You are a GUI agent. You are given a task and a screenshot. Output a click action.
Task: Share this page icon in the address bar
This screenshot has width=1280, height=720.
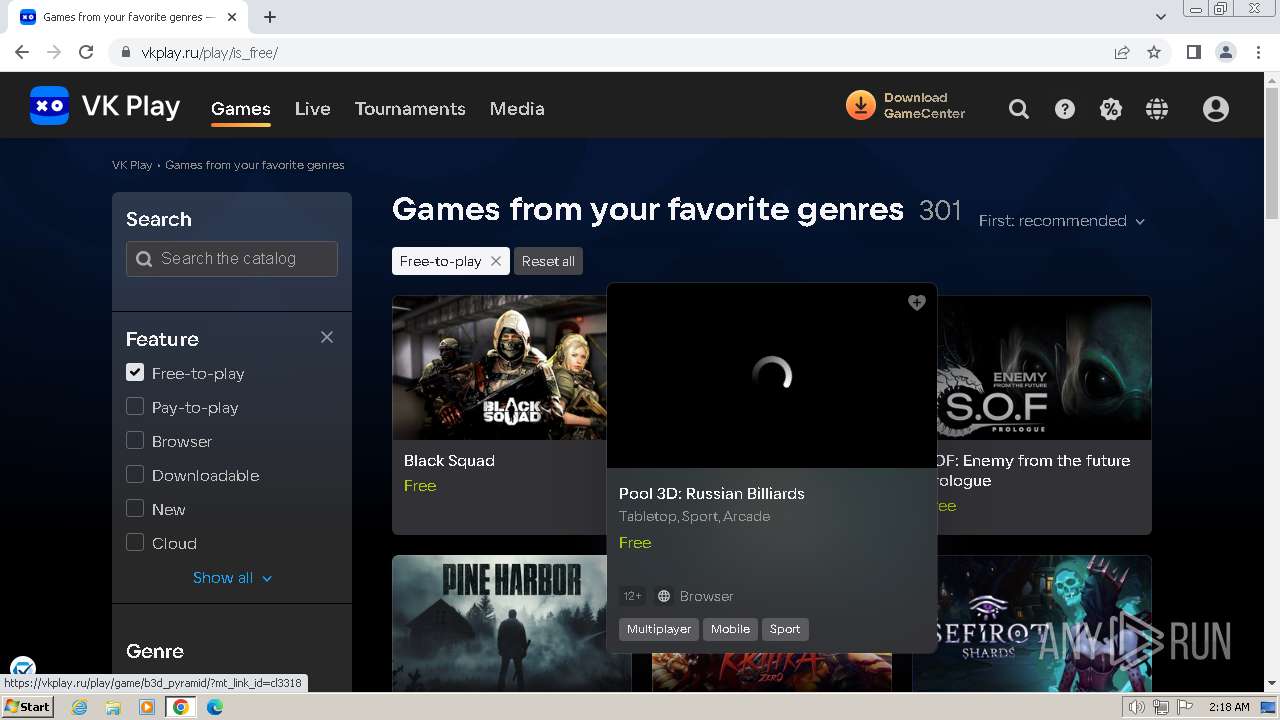click(x=1122, y=52)
